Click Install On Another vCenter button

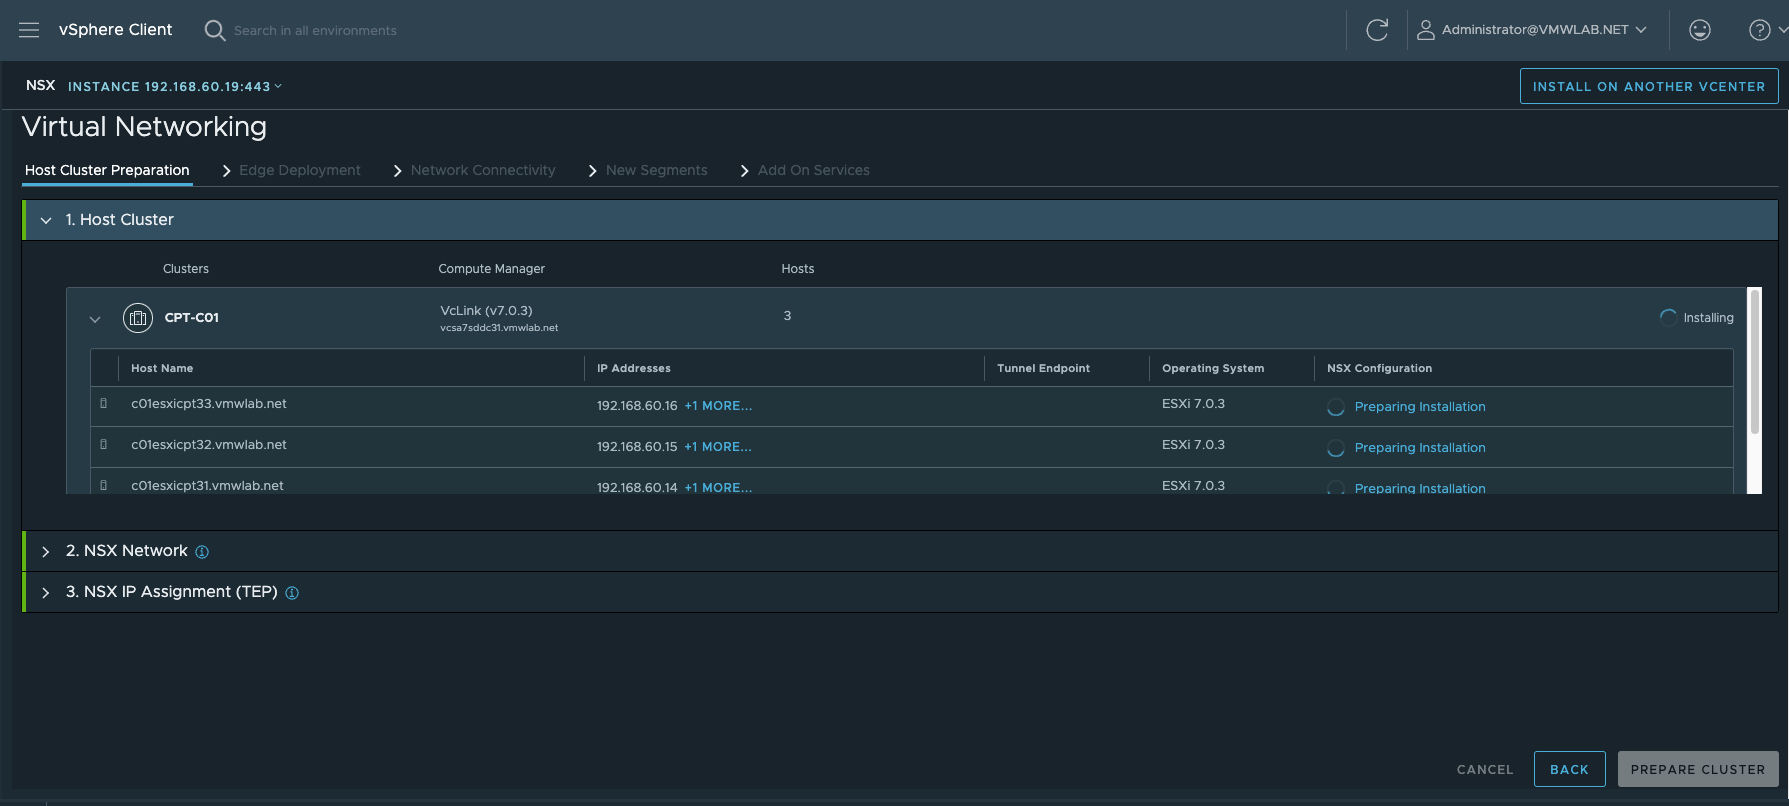[1649, 86]
